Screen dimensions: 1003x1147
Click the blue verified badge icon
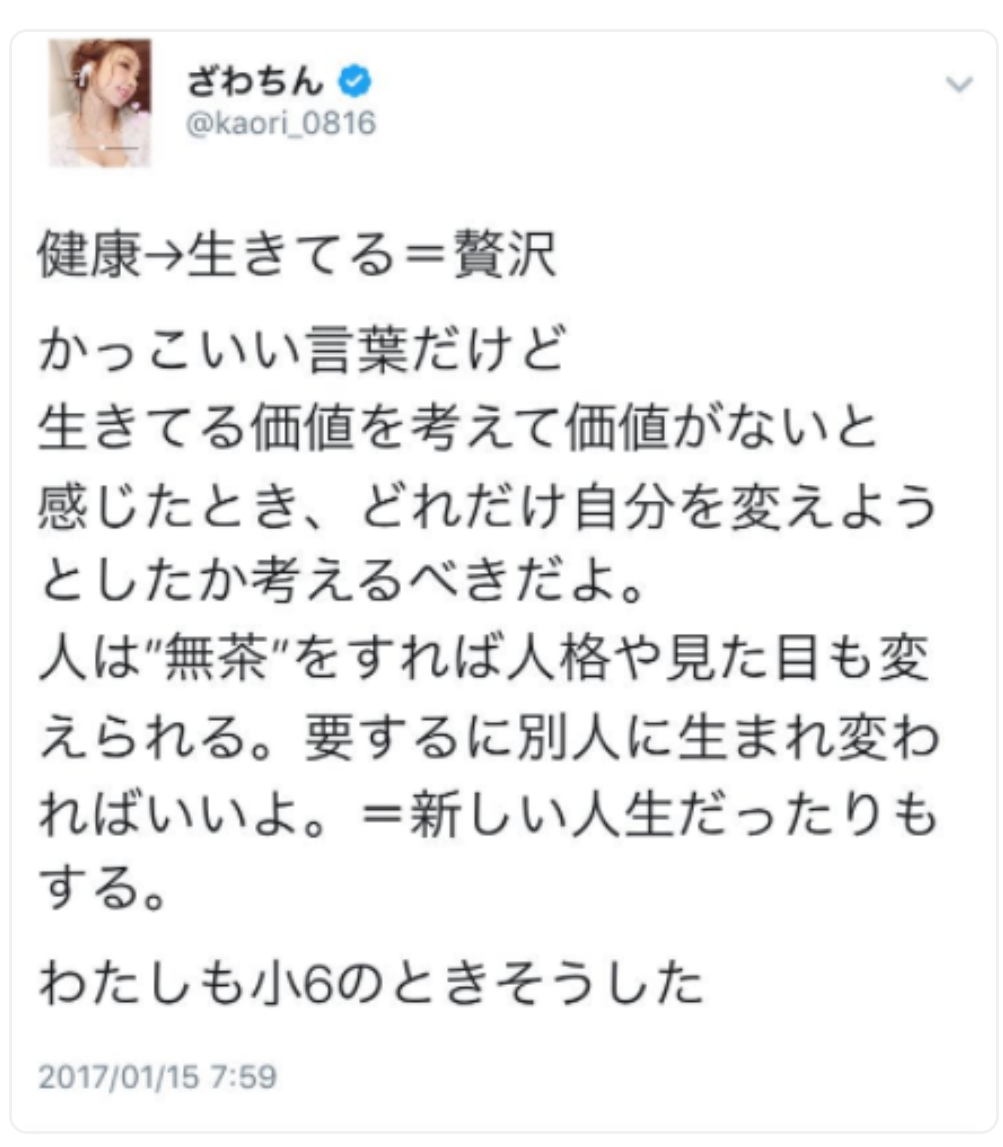coord(355,81)
